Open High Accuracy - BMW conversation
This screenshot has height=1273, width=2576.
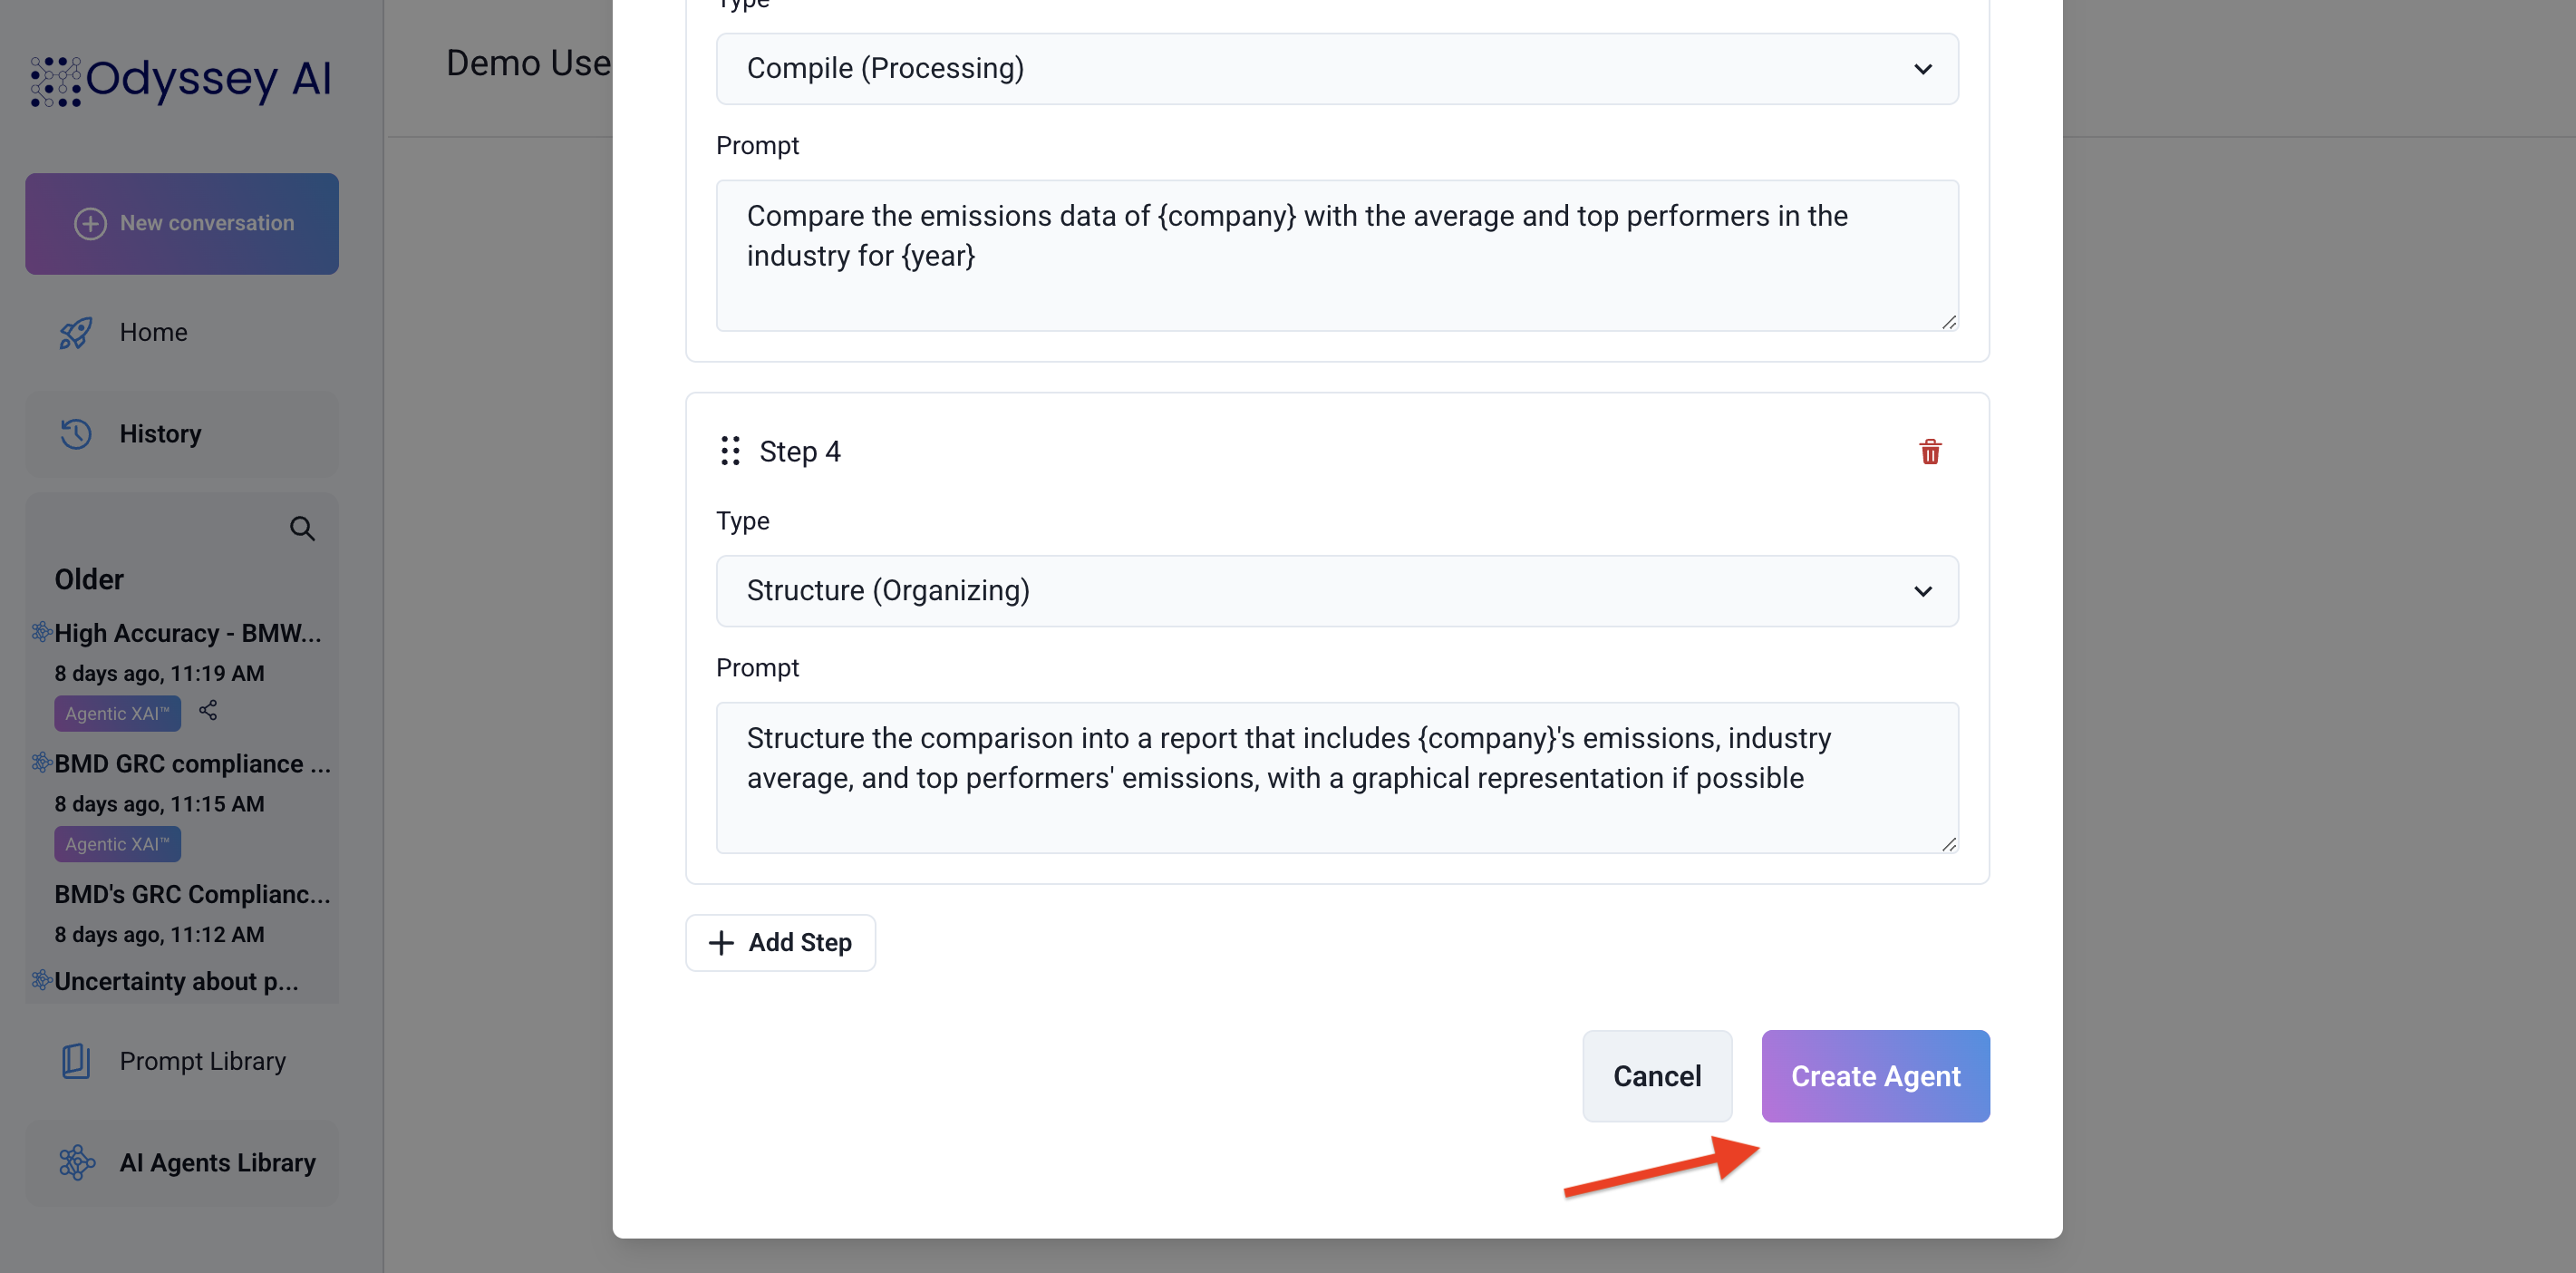(187, 634)
